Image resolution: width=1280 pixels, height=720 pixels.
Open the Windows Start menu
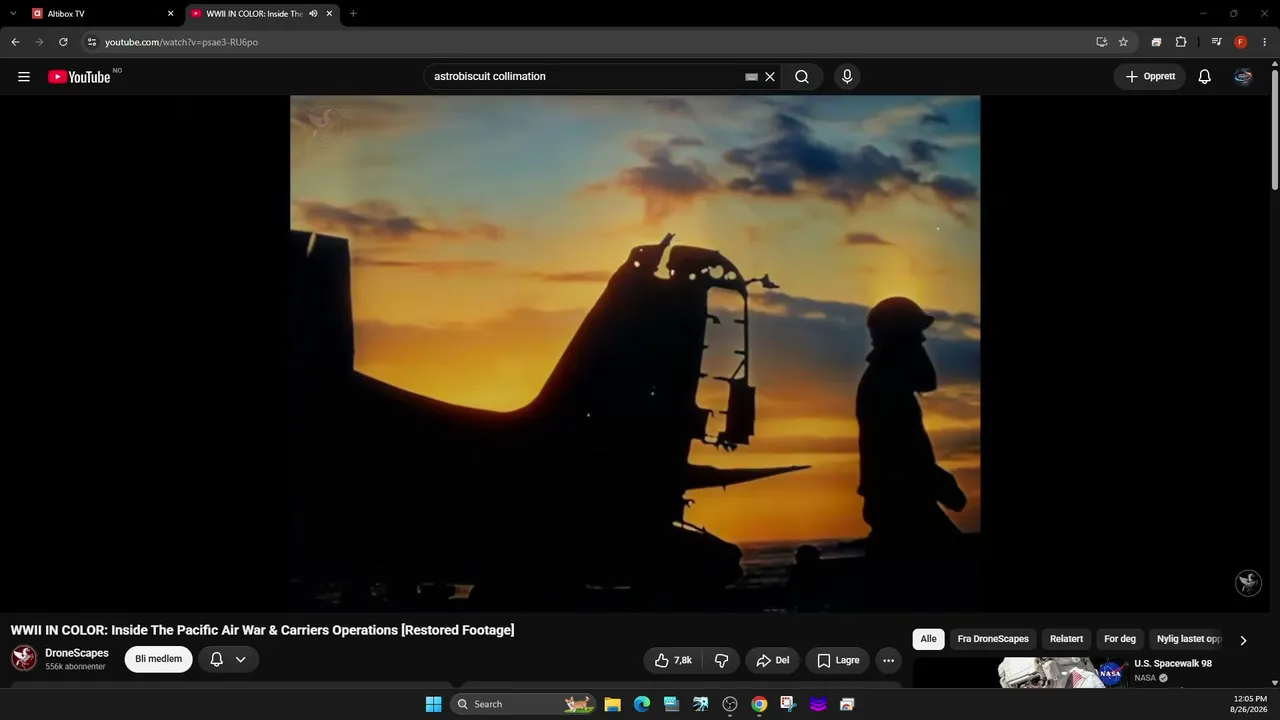[433, 704]
